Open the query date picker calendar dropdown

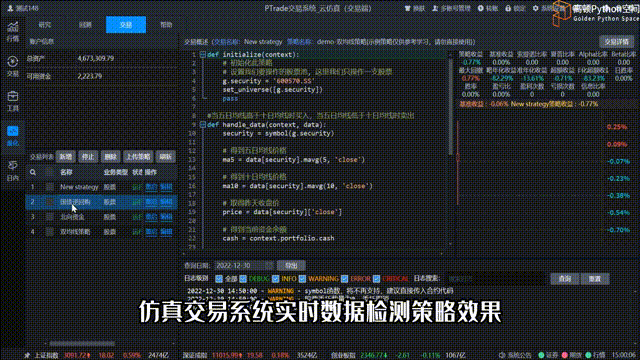tap(269, 265)
